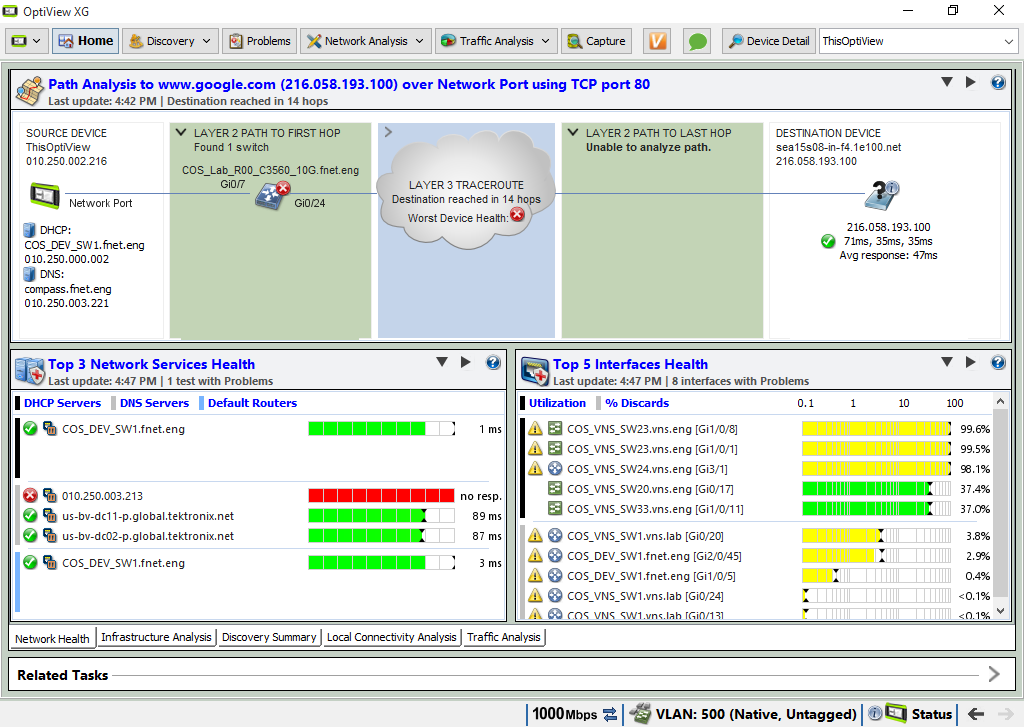Click the switch icon in Layer 2 path
The image size is (1024, 728).
pos(270,196)
